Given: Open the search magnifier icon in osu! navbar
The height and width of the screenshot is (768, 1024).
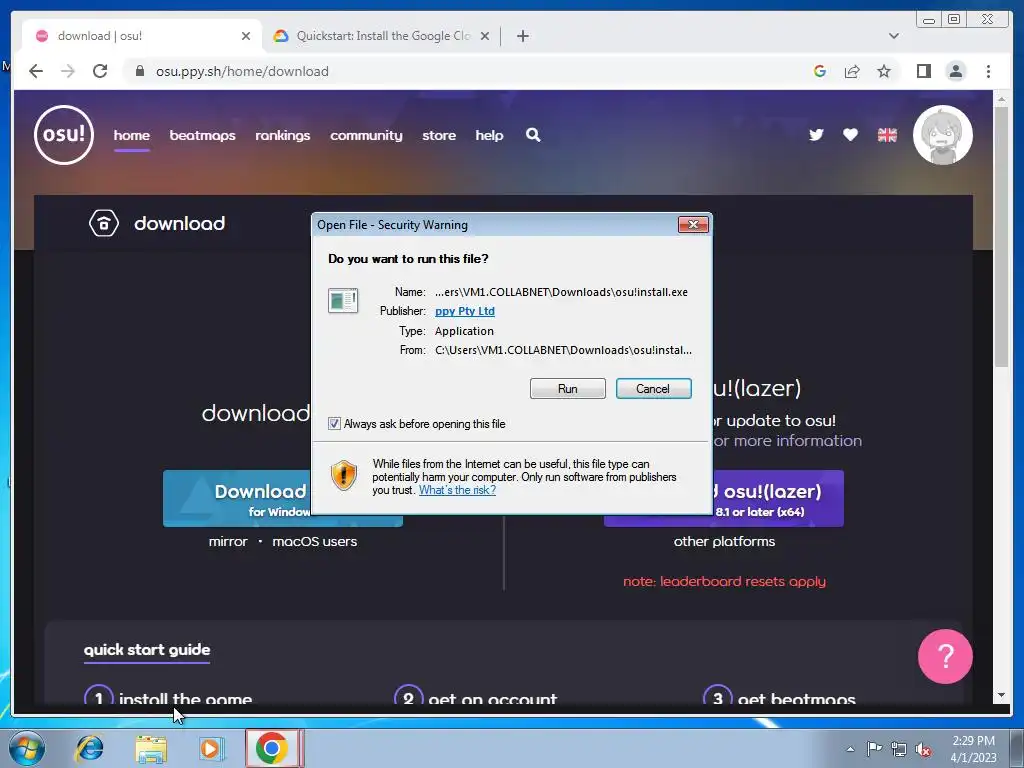Looking at the screenshot, I should [x=533, y=135].
